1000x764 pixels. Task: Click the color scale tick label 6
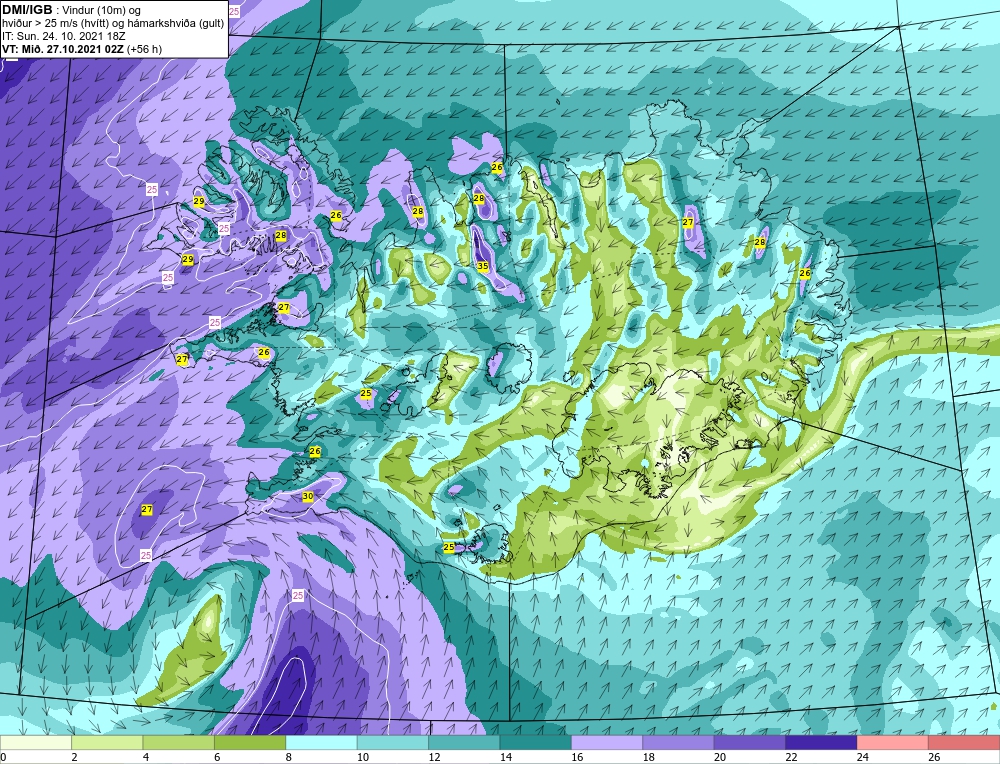[217, 757]
